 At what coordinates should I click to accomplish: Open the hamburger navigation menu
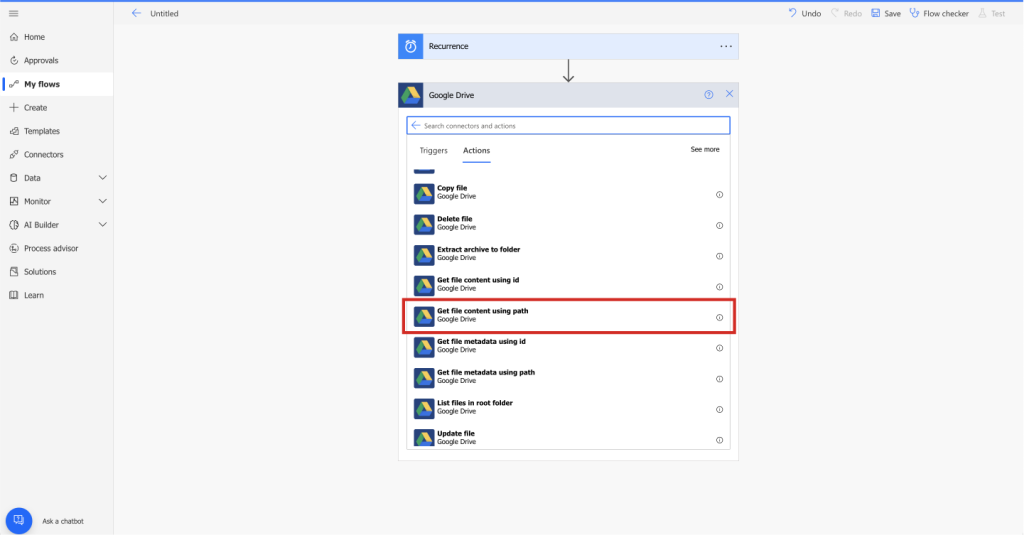coord(14,13)
